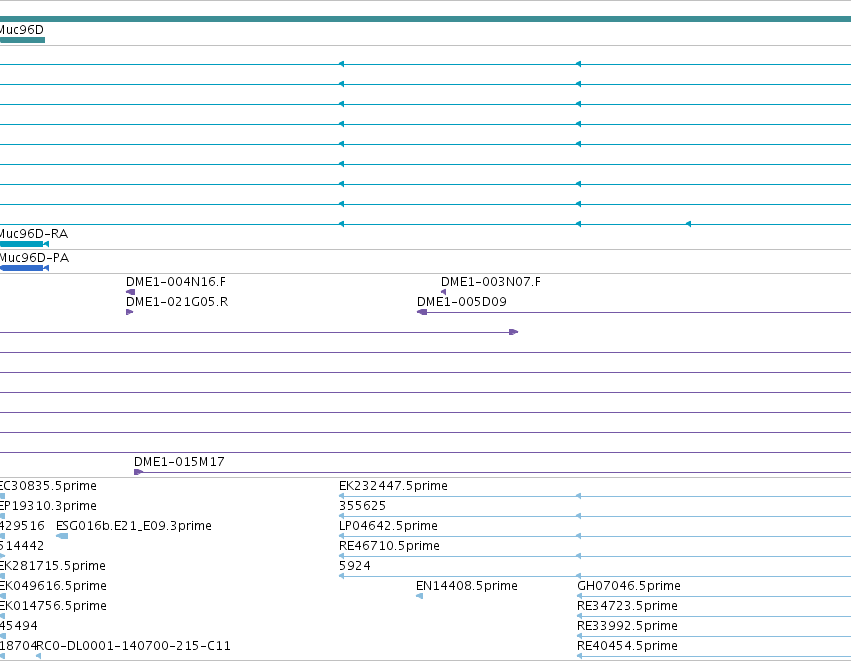Image resolution: width=851 pixels, height=661 pixels.
Task: Open the EK281715.5prime entry
Action: point(53,566)
